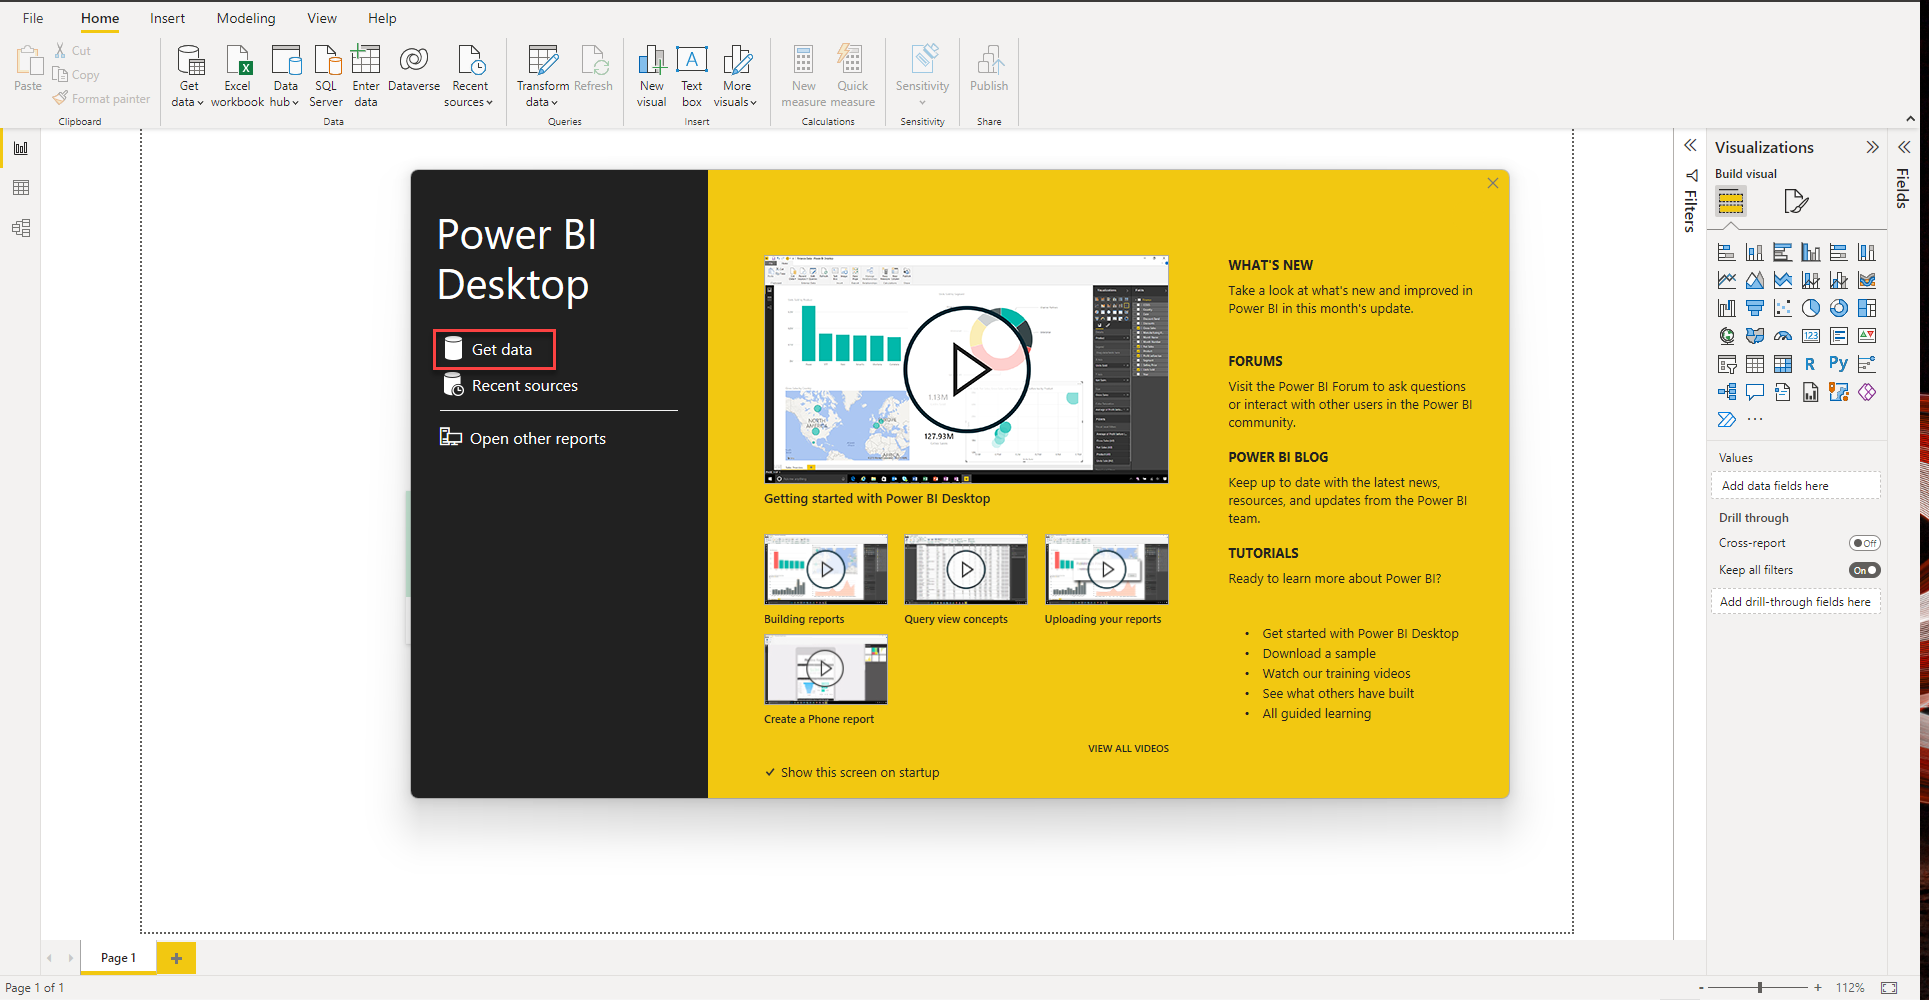Open the View ribbon tab
This screenshot has height=1000, width=1929.
pos(321,18)
